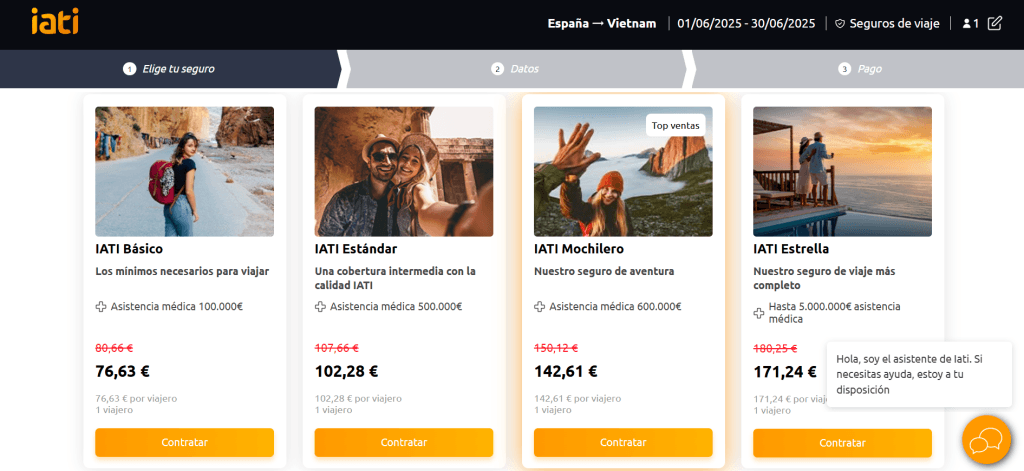This screenshot has width=1024, height=471.
Task: Click the traveler person icon
Action: tap(967, 24)
